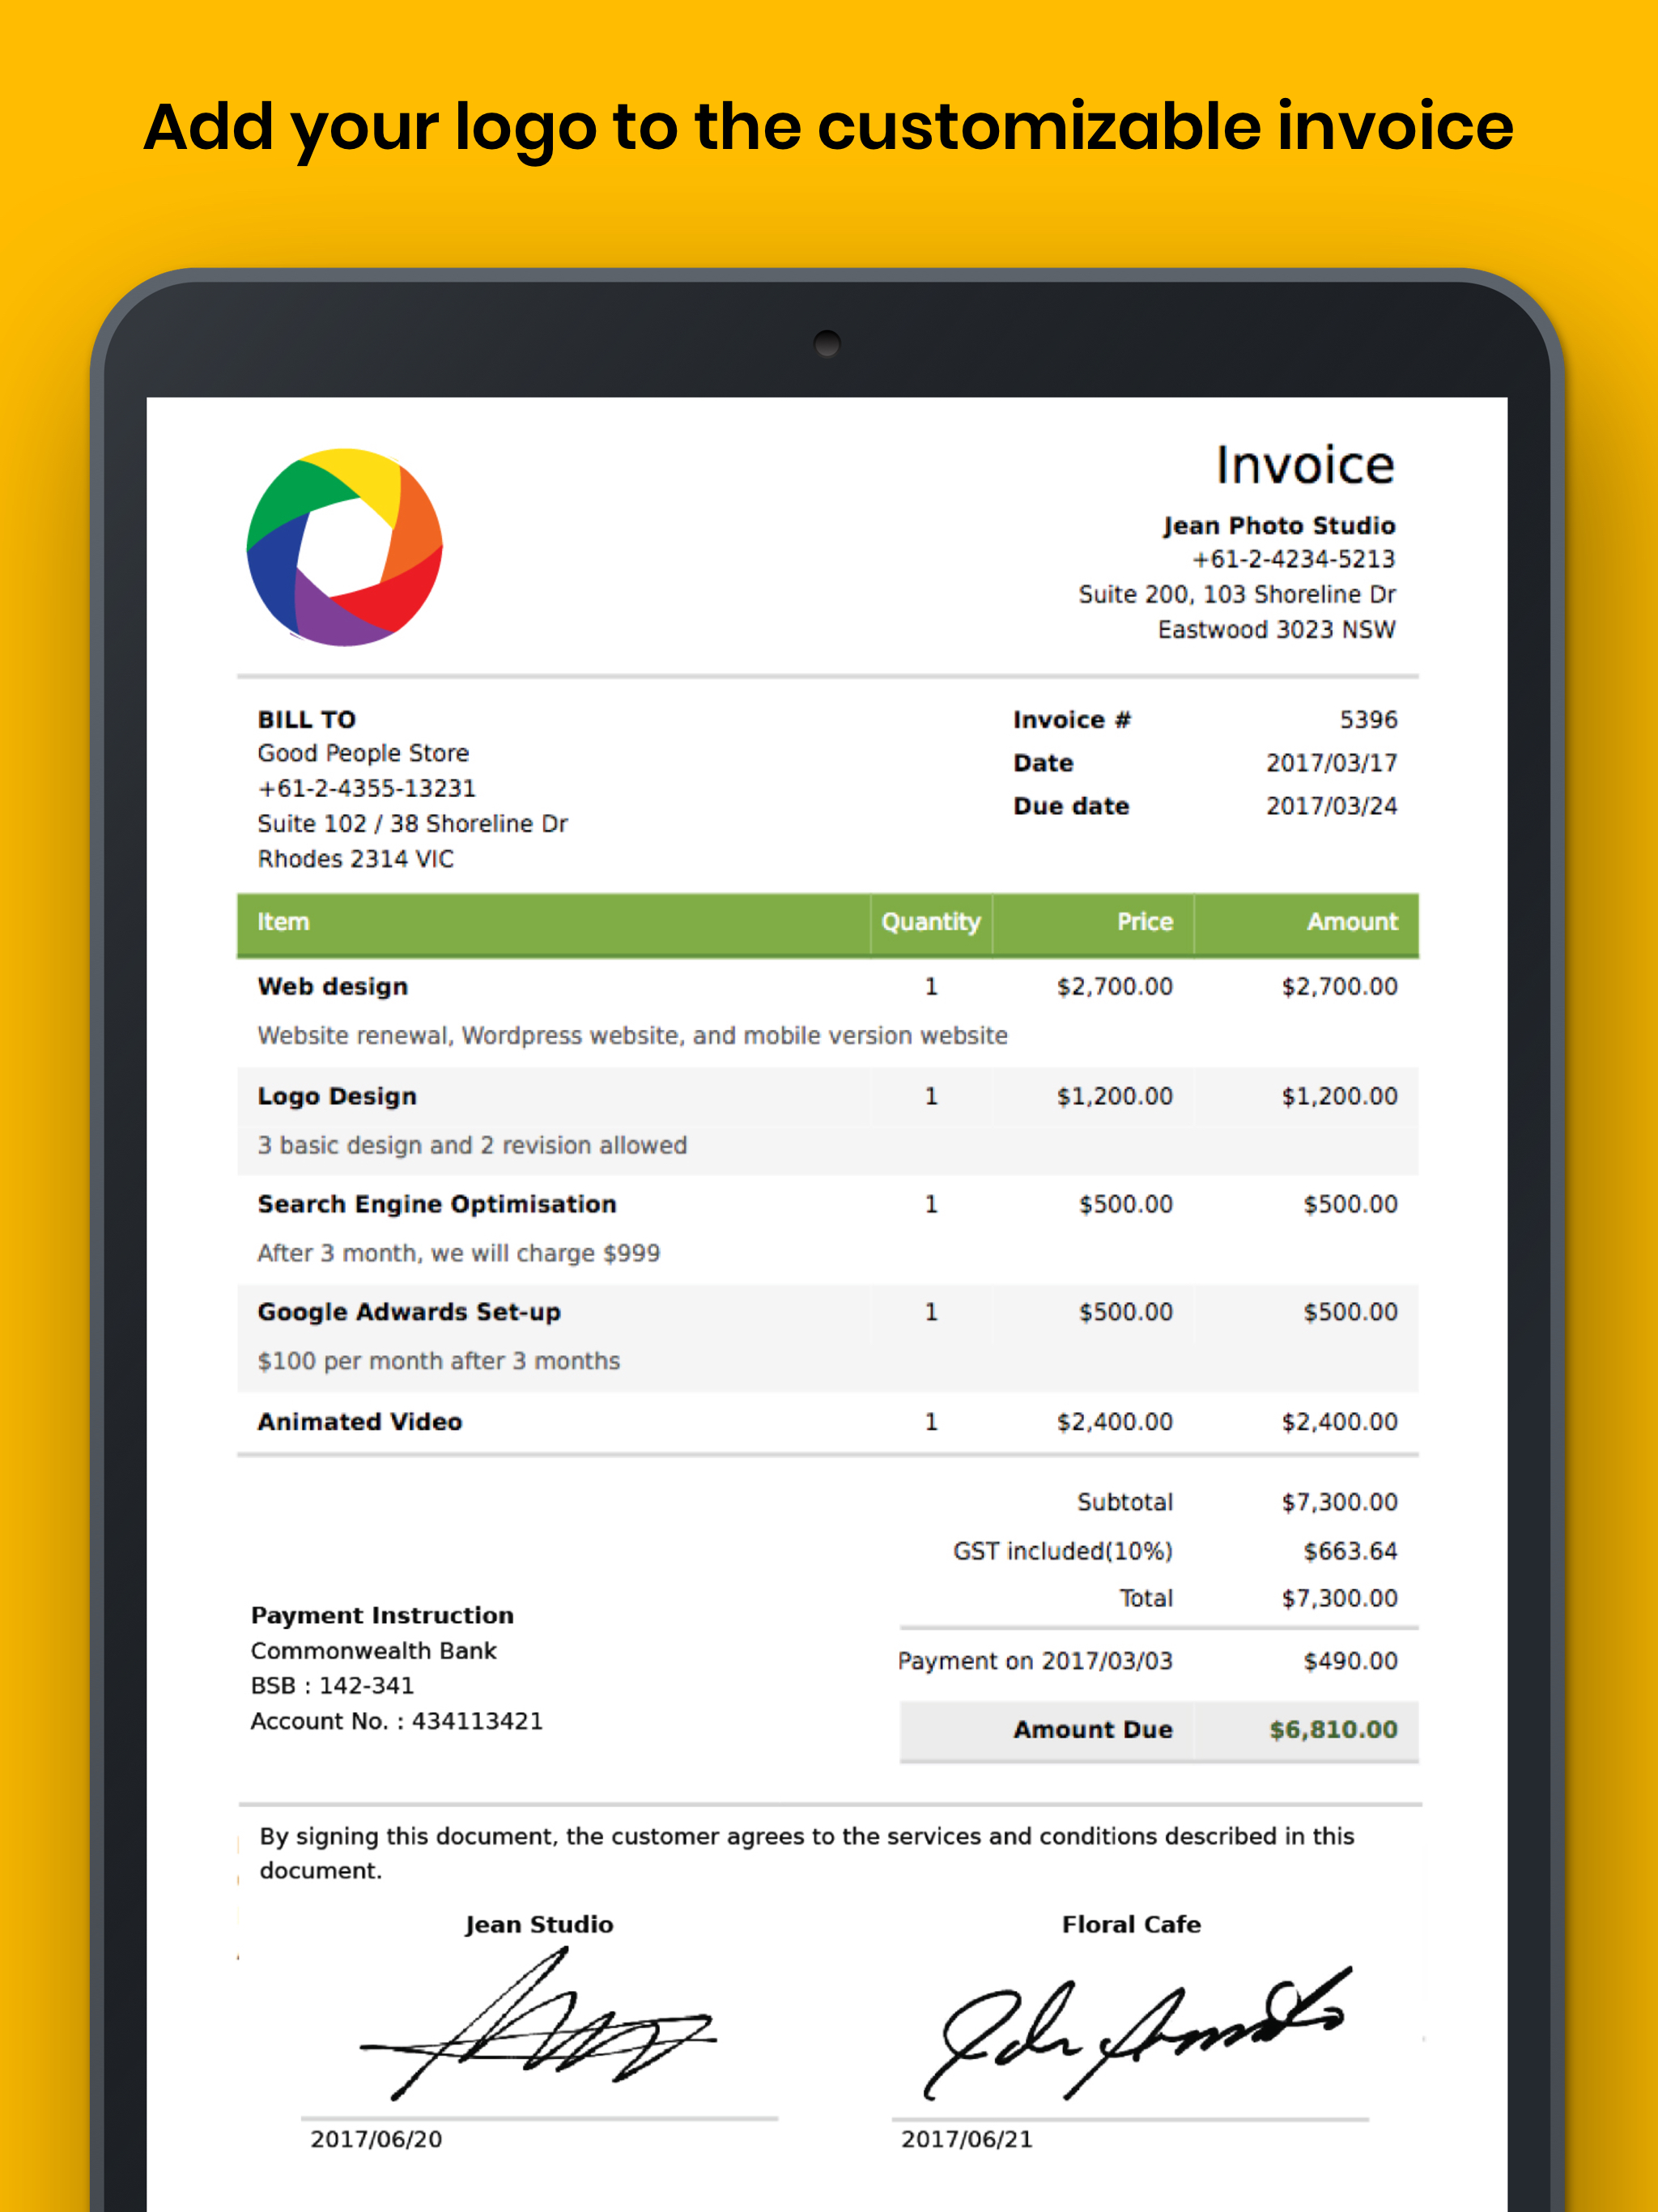Viewport: 1658px width, 2212px height.
Task: Click the Floral Cafe signature
Action: click(1133, 2030)
